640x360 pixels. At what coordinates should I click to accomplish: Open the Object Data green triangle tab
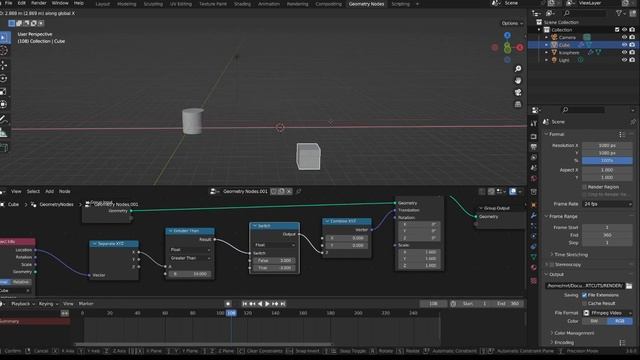[x=533, y=257]
